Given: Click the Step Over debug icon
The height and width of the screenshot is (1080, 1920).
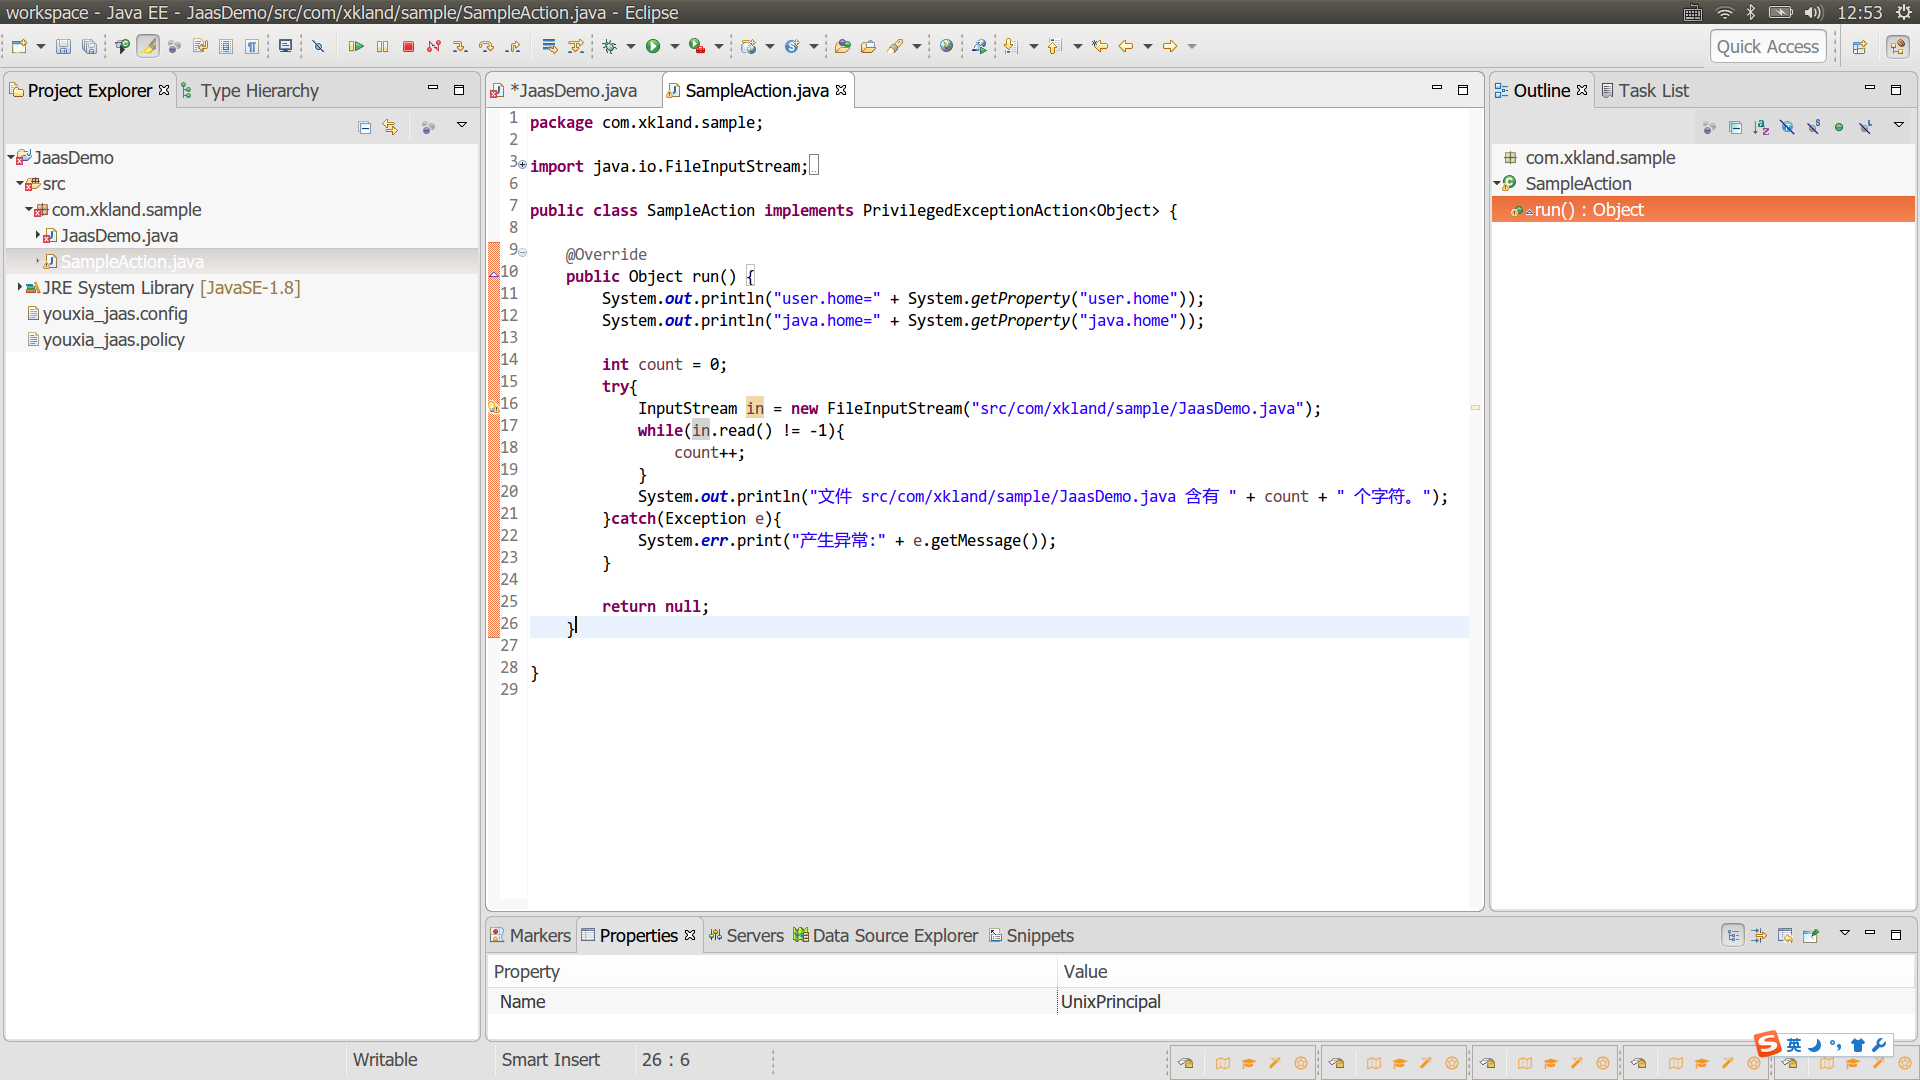Looking at the screenshot, I should pyautogui.click(x=486, y=46).
